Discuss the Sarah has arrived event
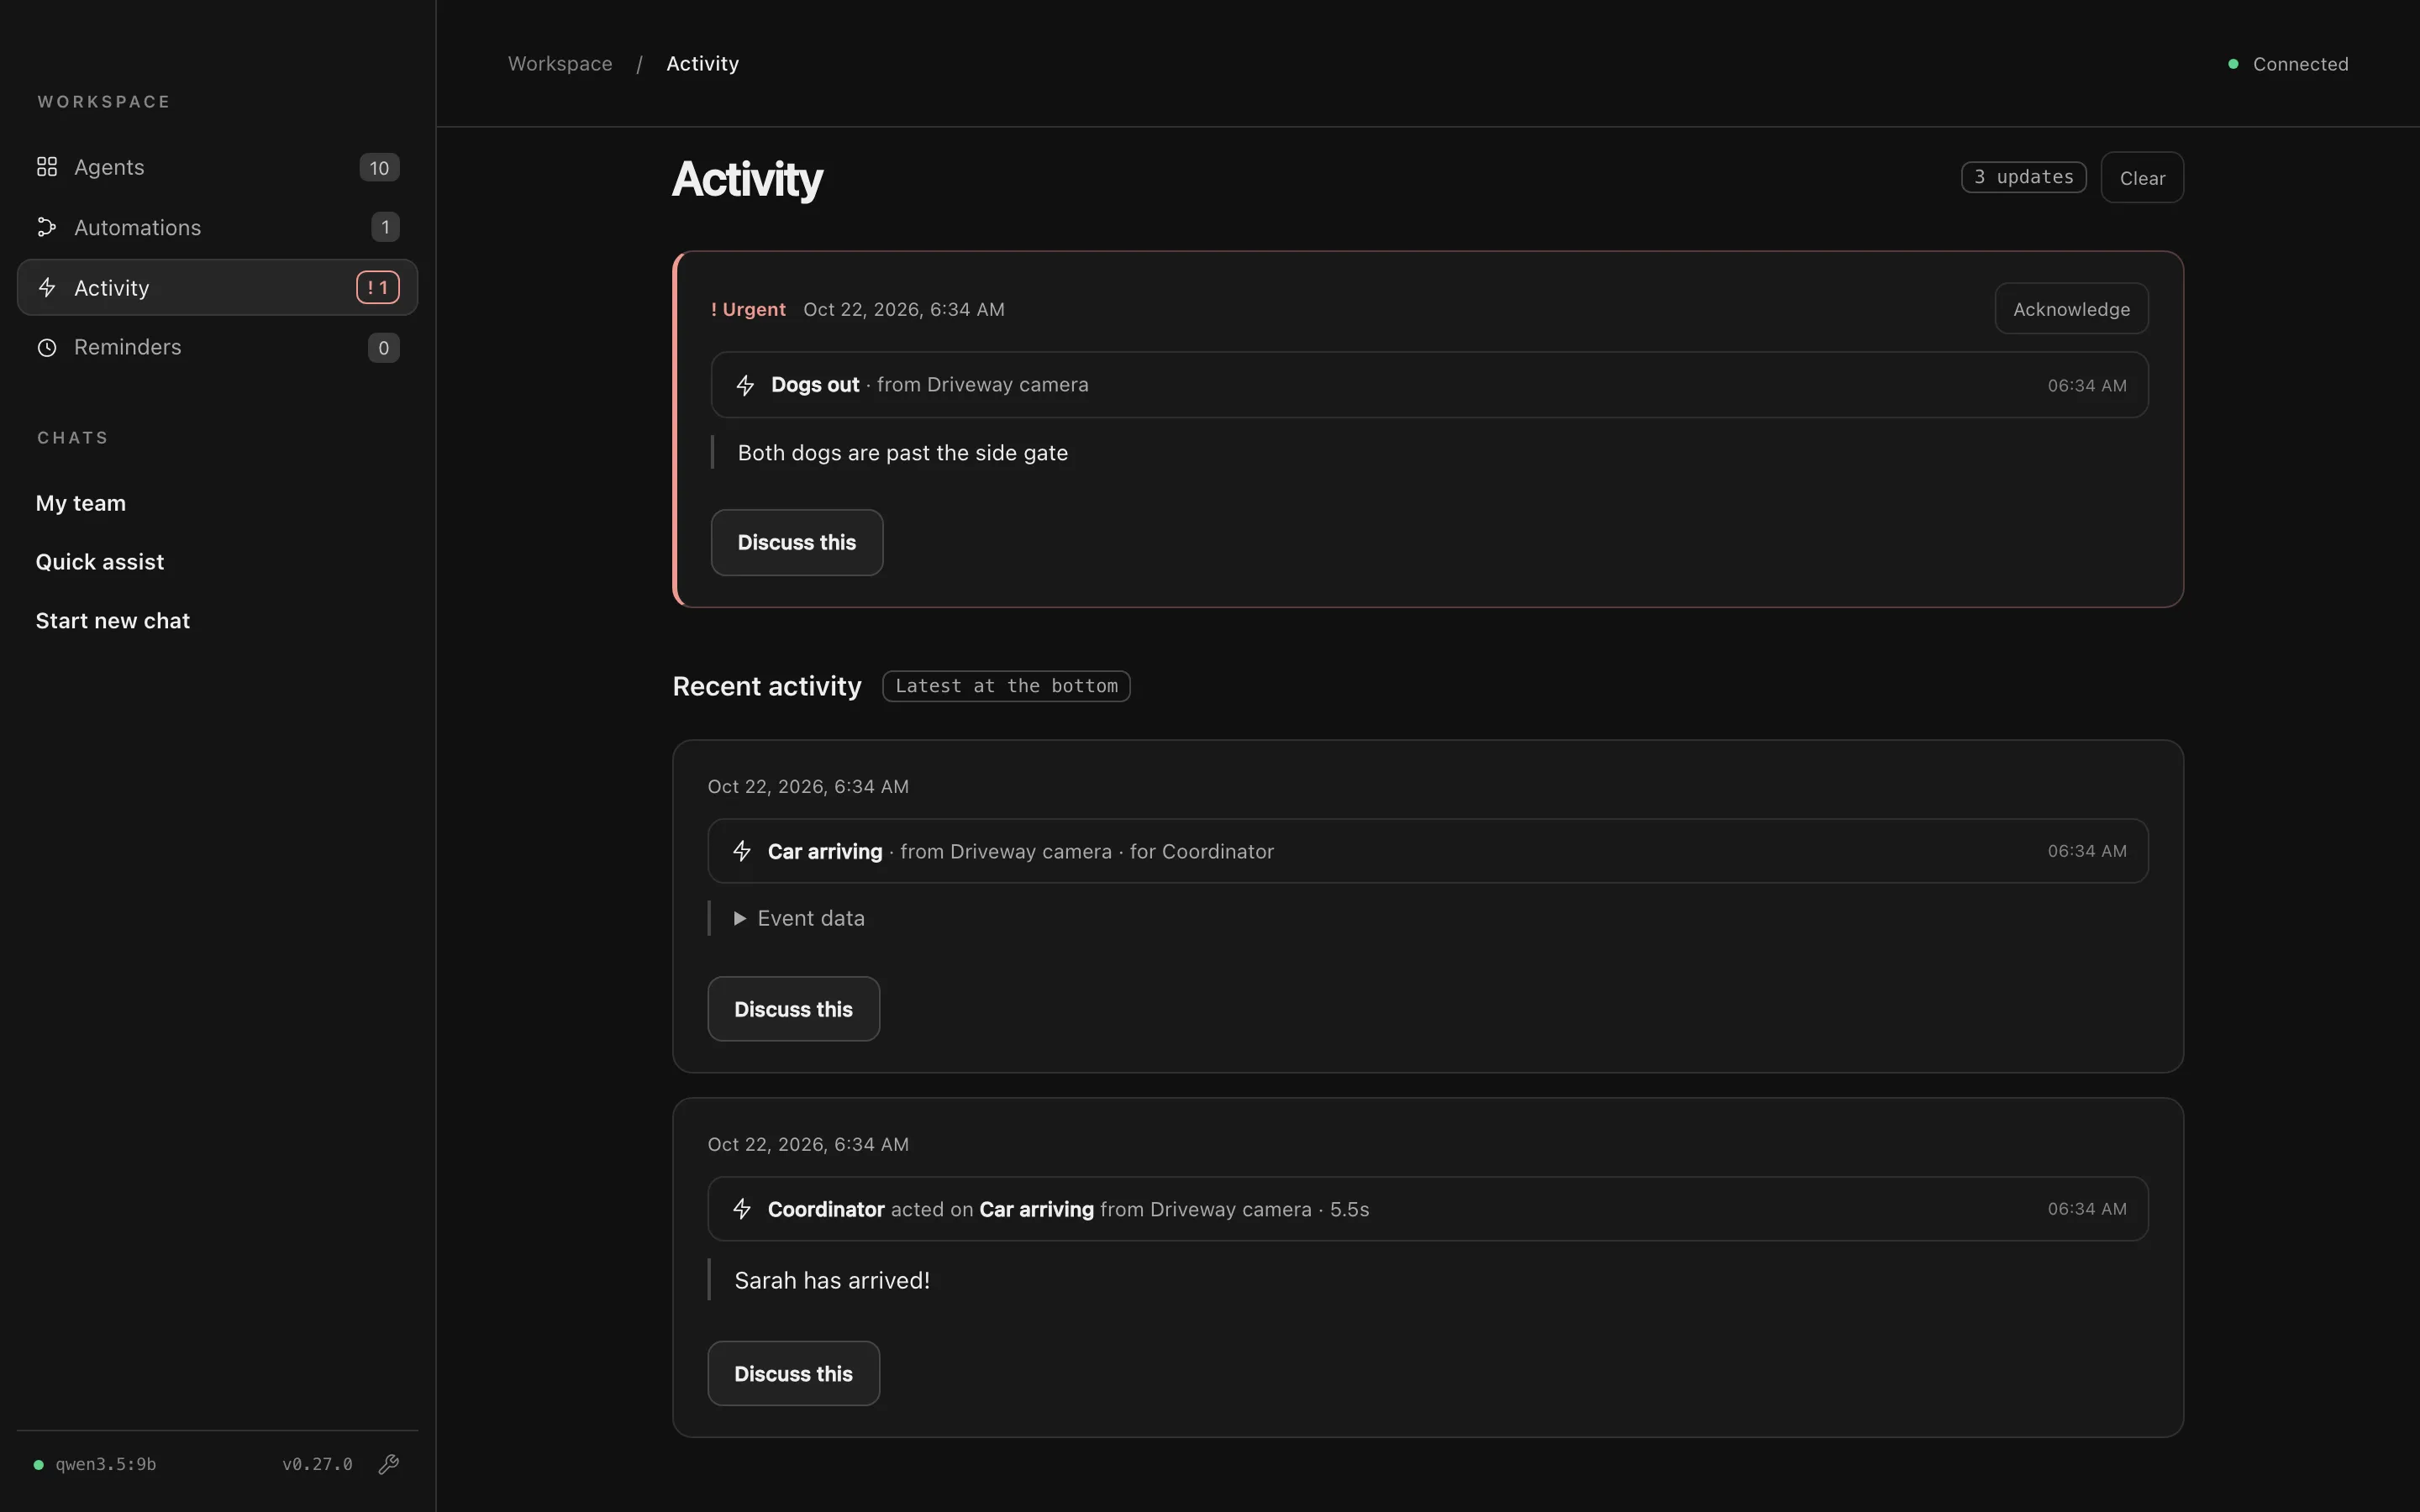2420x1512 pixels. click(794, 1373)
